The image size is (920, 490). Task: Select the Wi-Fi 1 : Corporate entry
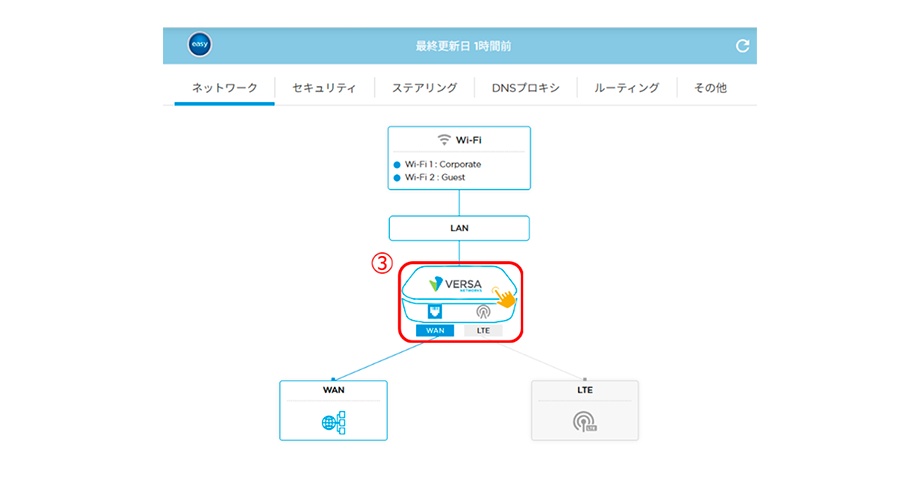pyautogui.click(x=443, y=164)
